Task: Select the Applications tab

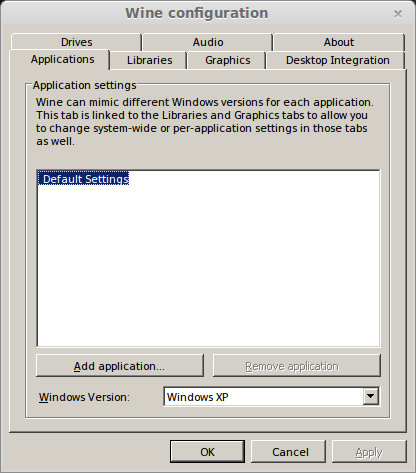Action: pos(62,59)
